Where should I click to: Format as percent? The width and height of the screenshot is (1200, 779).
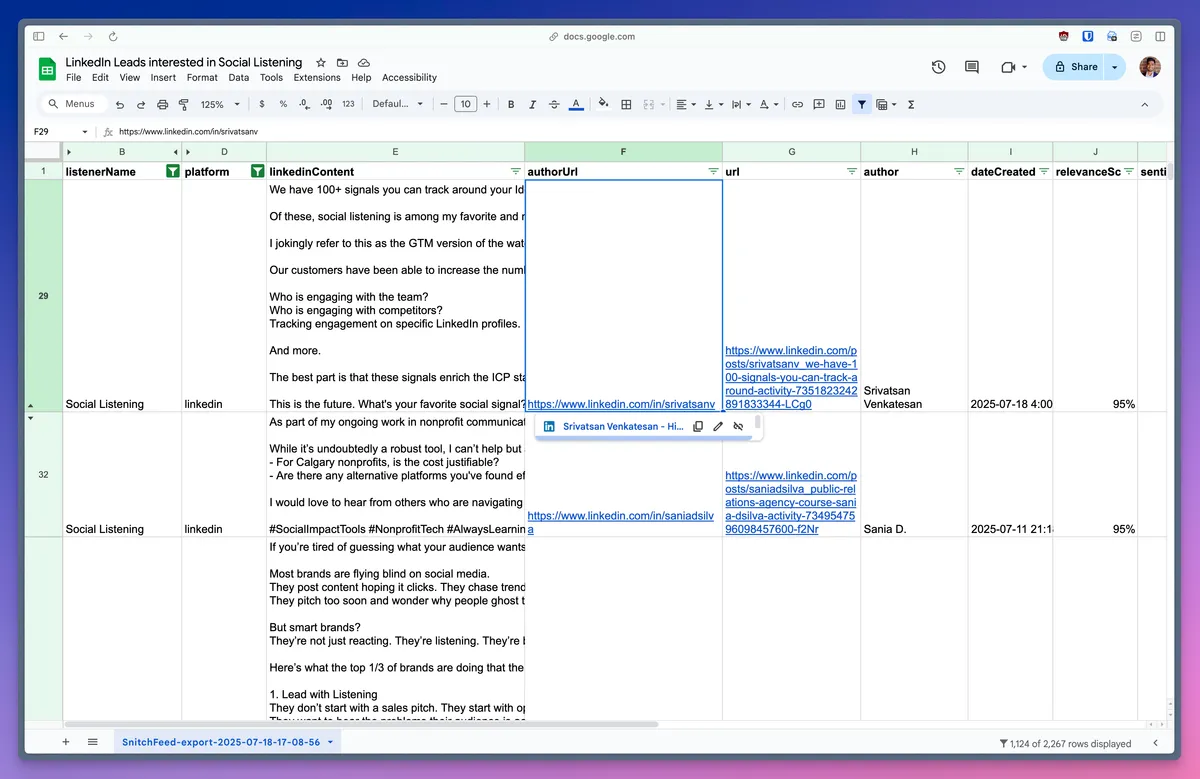pyautogui.click(x=283, y=104)
